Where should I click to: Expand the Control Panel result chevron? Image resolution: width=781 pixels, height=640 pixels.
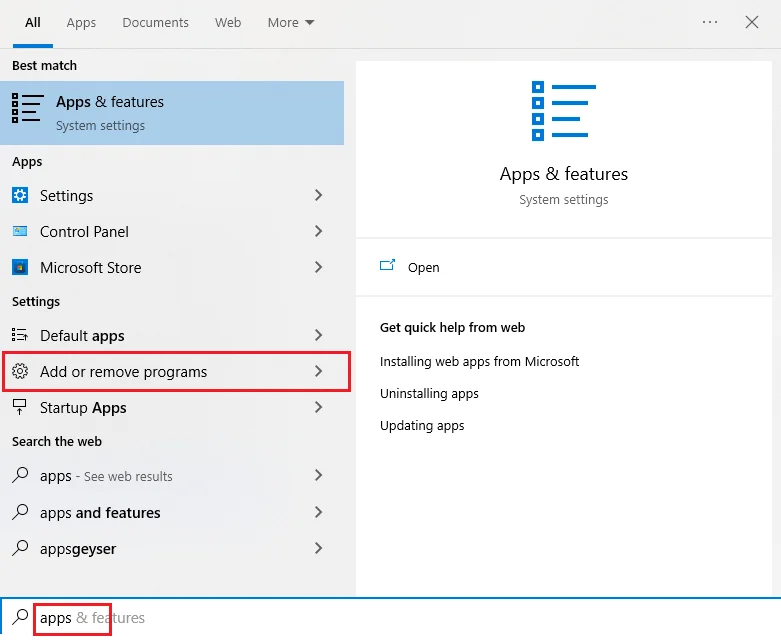319,231
